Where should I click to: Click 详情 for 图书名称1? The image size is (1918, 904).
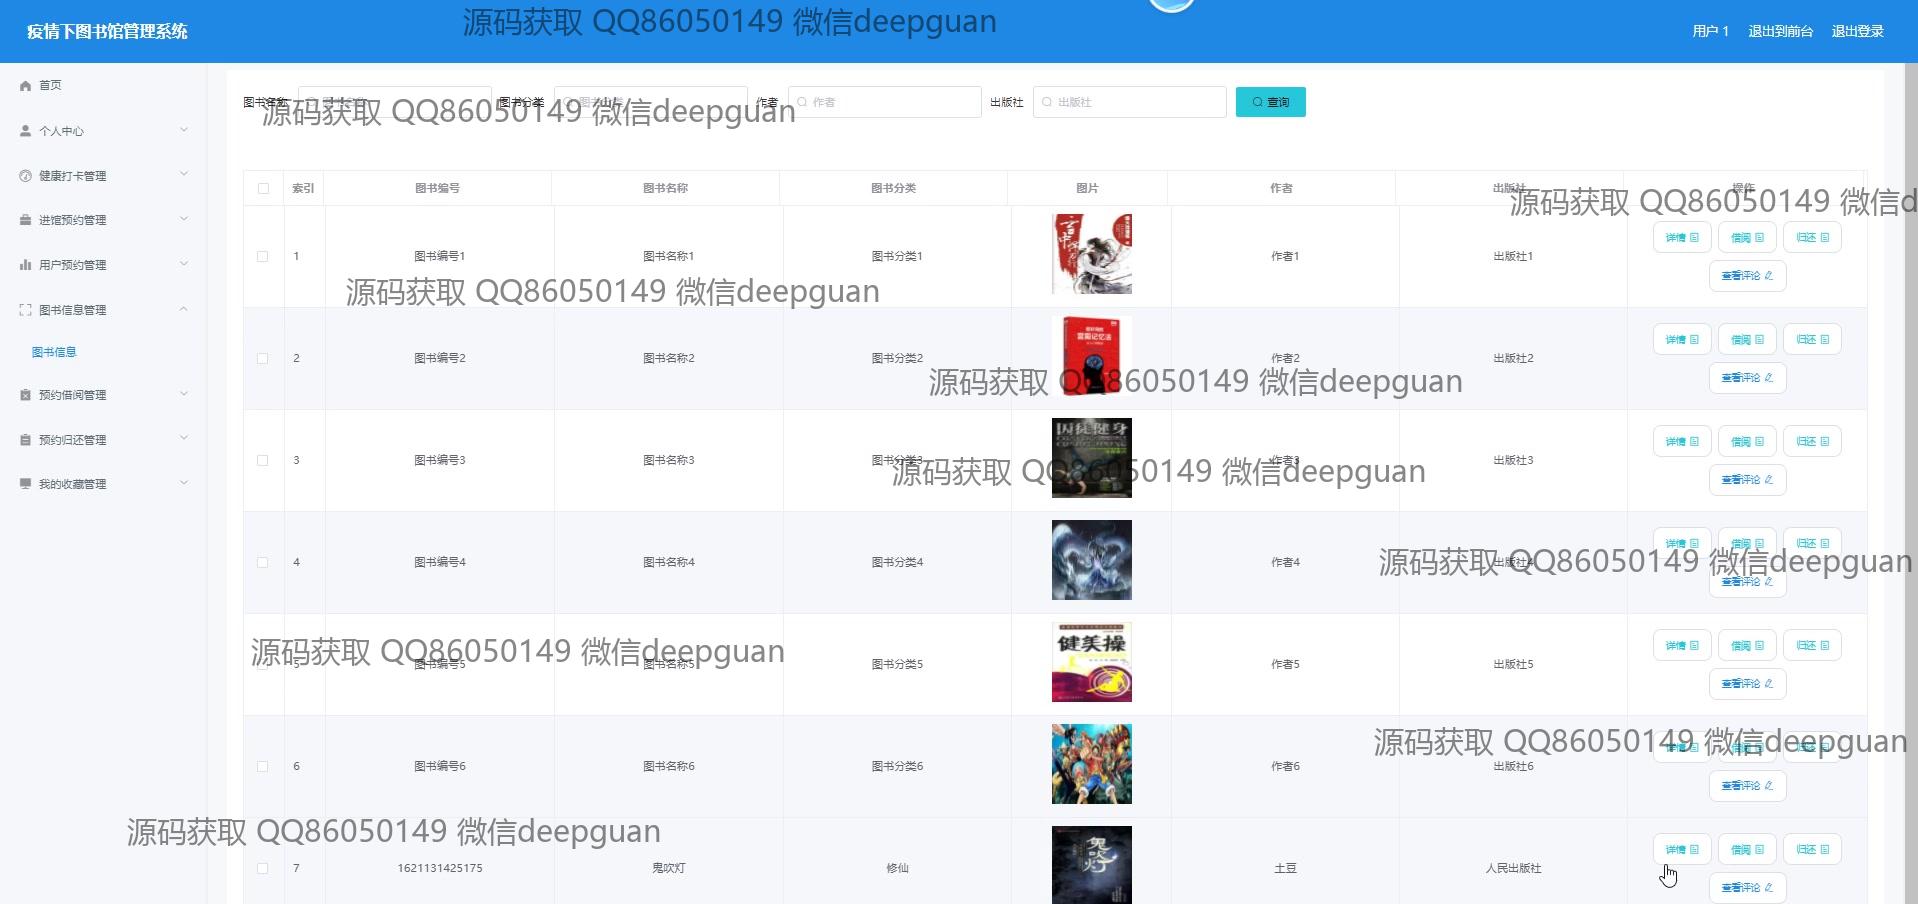1682,238
